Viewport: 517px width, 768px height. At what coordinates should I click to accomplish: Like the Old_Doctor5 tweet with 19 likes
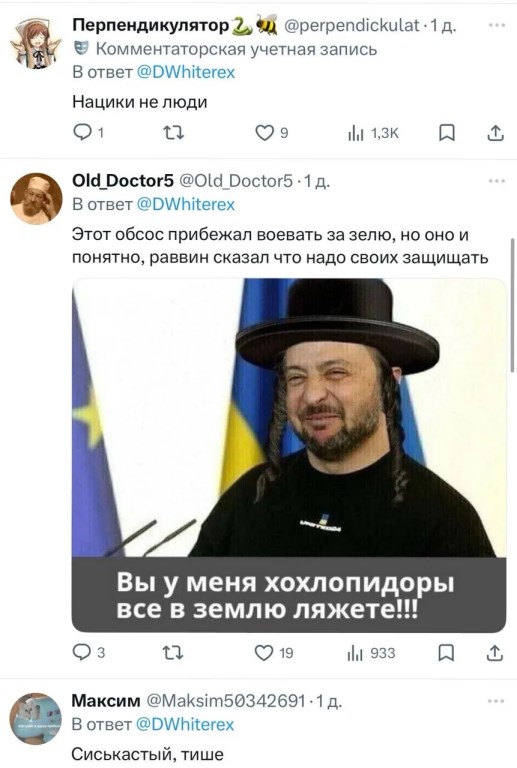click(274, 652)
